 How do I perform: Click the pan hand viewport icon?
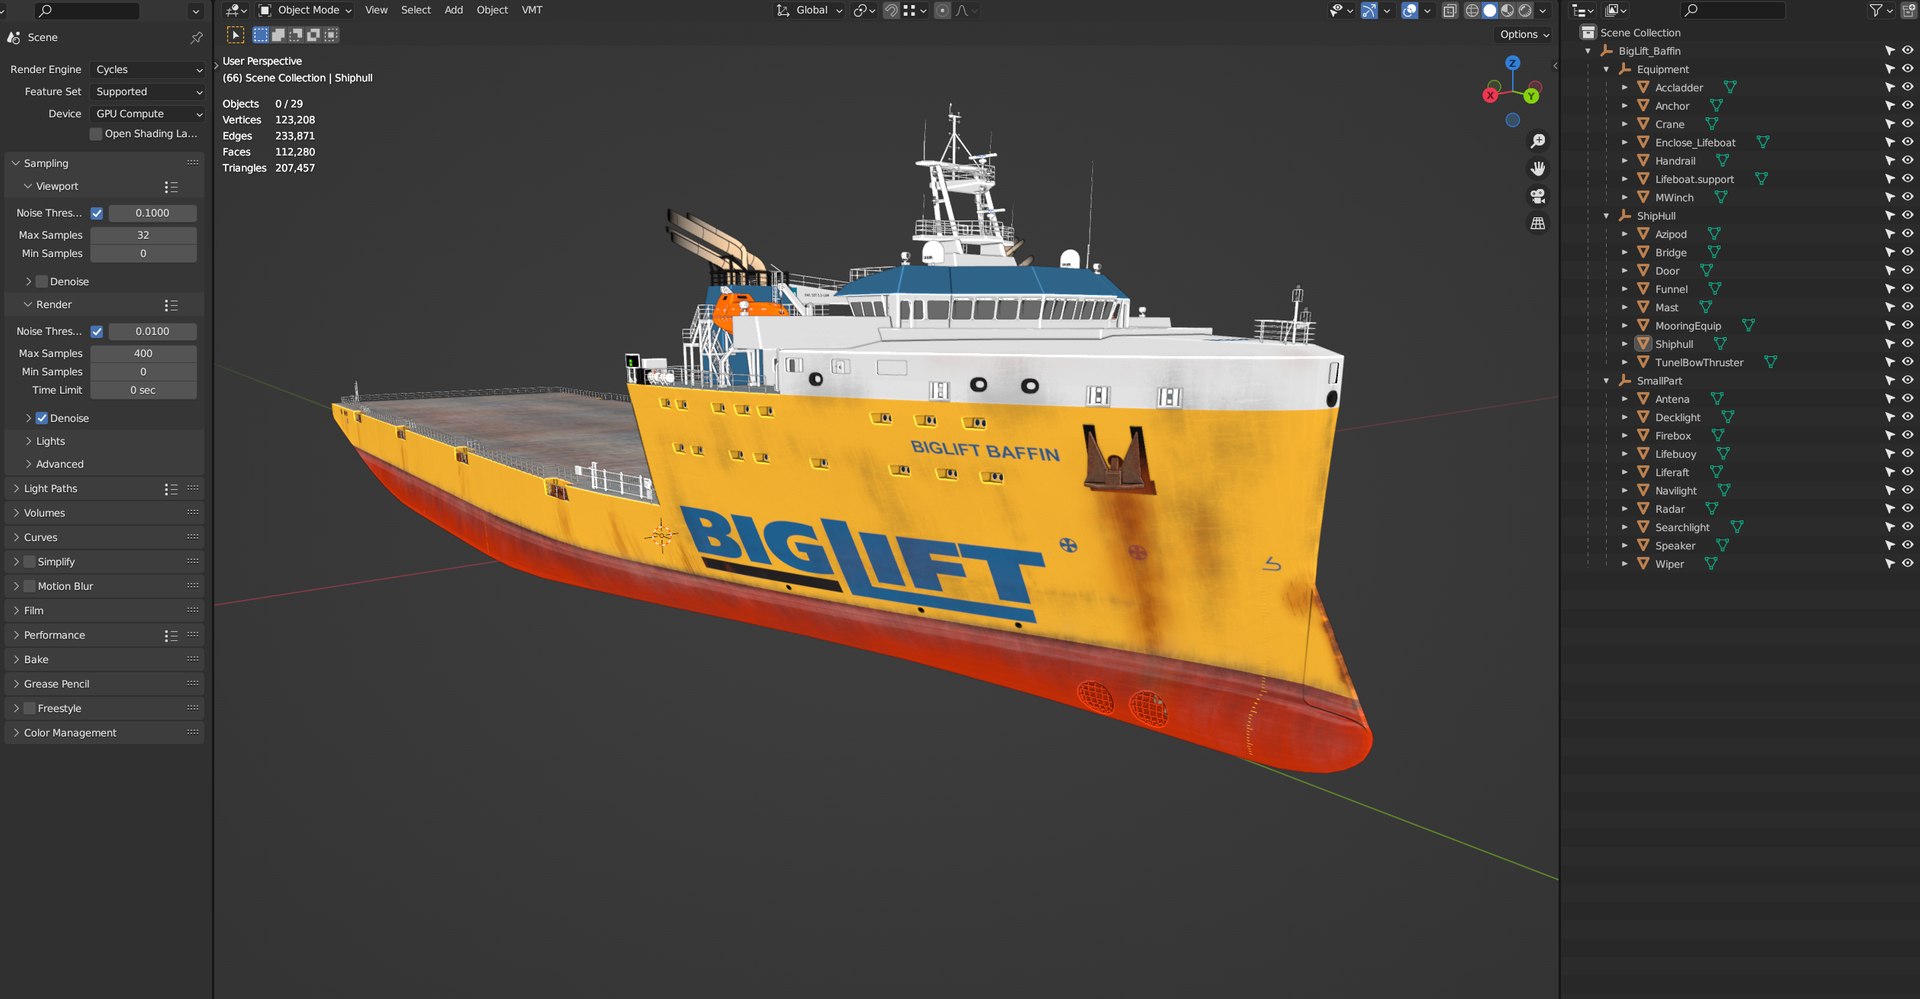click(1538, 168)
